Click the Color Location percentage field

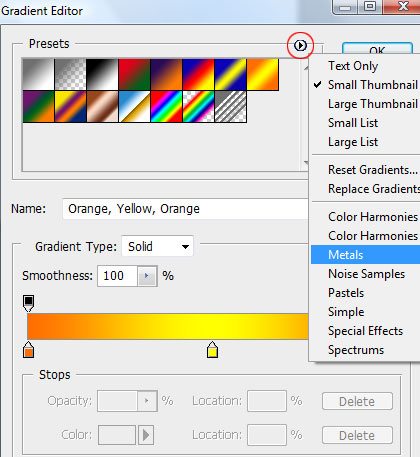pos(267,435)
